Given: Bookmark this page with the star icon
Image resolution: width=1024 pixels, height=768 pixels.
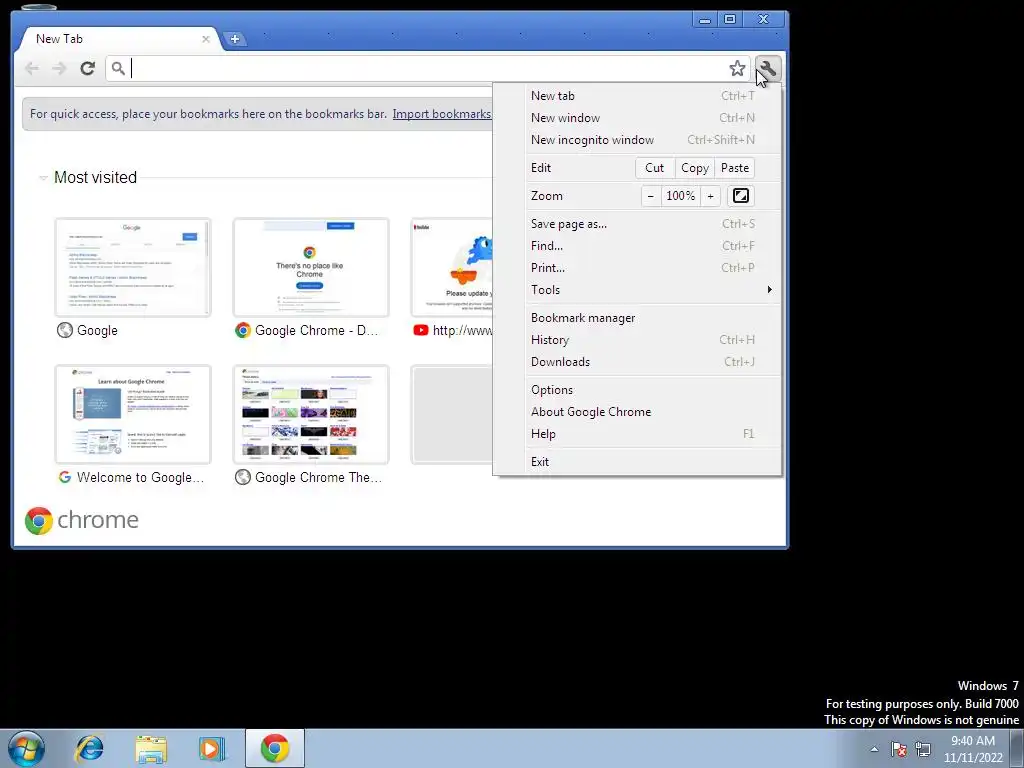Looking at the screenshot, I should (737, 69).
